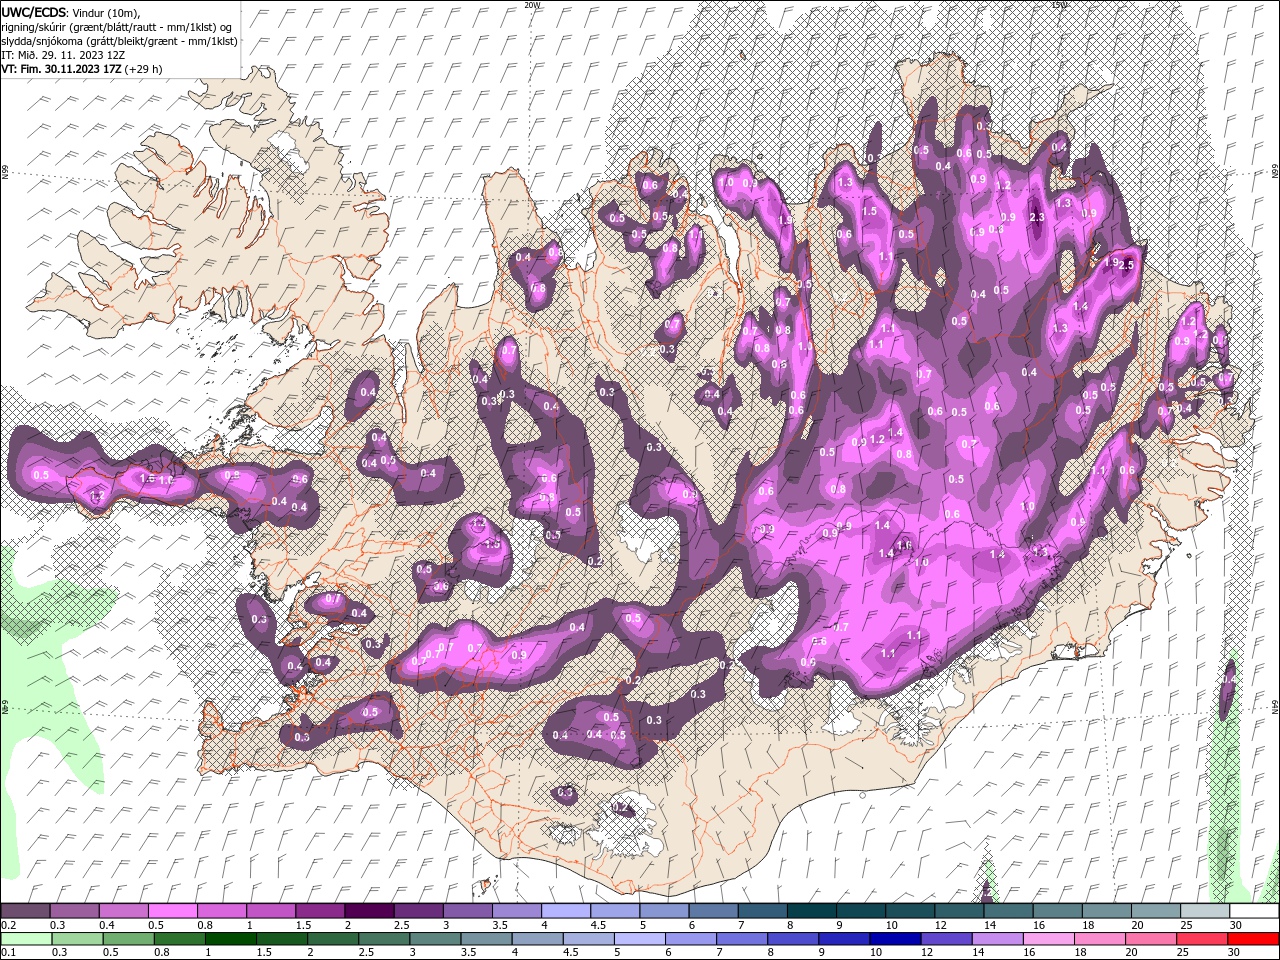Select the 12 violet swatch in lower legend row
The image size is (1280, 960).
pos(947,939)
